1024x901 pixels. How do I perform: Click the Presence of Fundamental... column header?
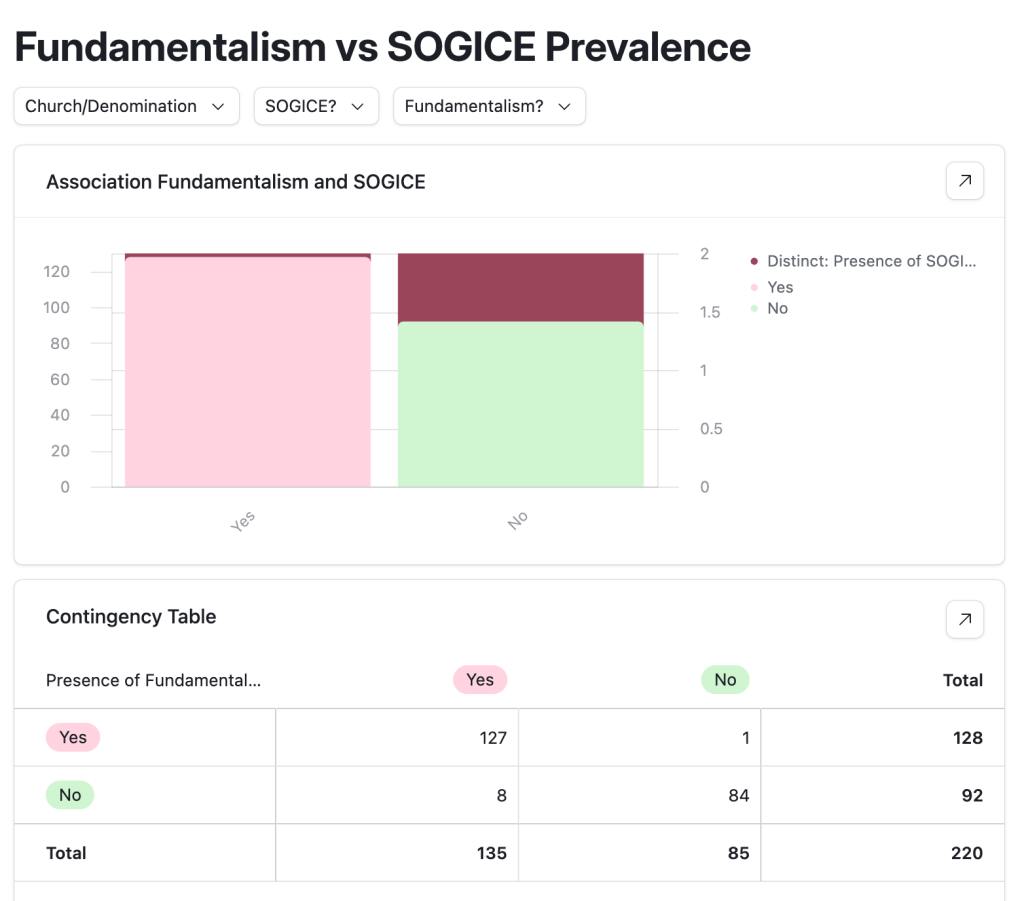tap(153, 680)
